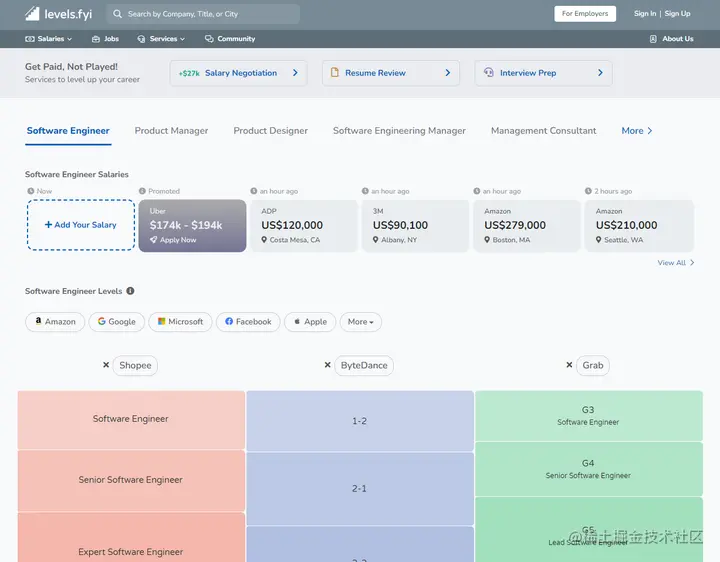Open the Community page
Image resolution: width=720 pixels, height=562 pixels.
click(x=230, y=39)
